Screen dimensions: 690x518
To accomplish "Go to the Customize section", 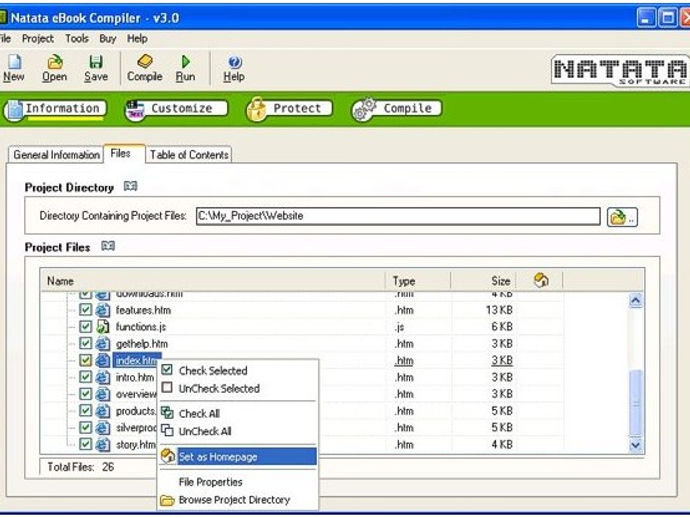I will [176, 109].
